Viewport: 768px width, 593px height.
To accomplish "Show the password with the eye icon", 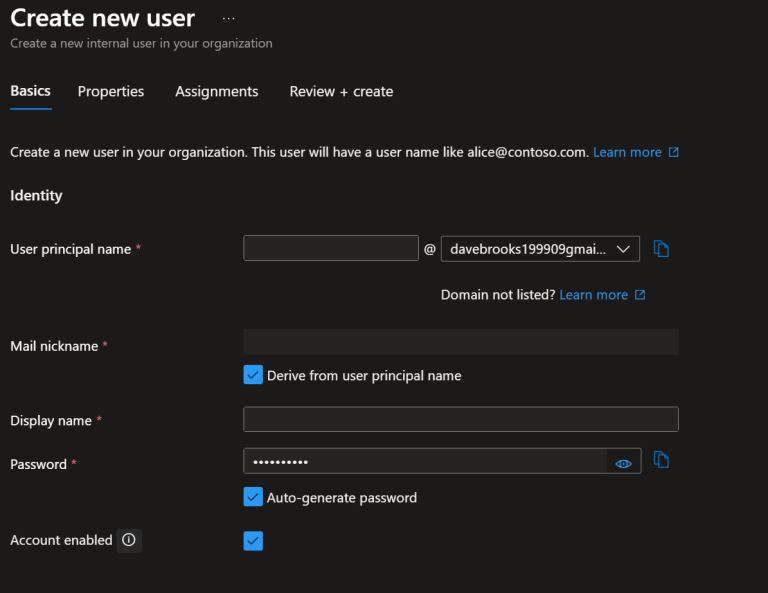I will click(x=624, y=463).
